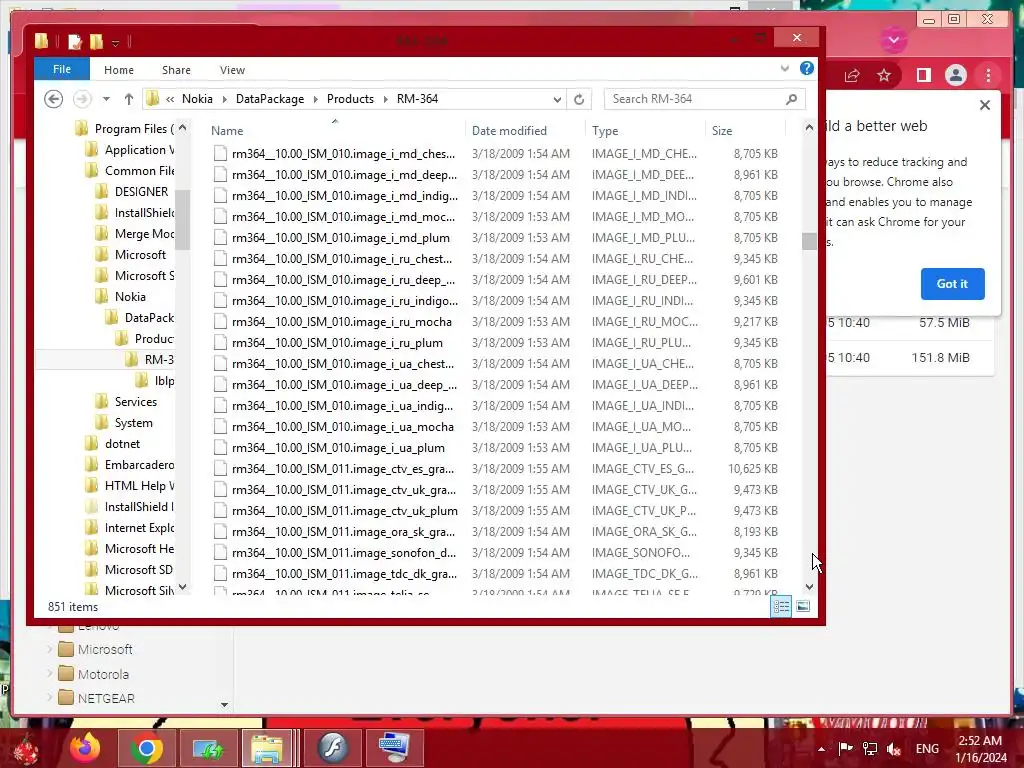Go up one folder level arrow
Screen dimensions: 1024x768
coord(129,99)
